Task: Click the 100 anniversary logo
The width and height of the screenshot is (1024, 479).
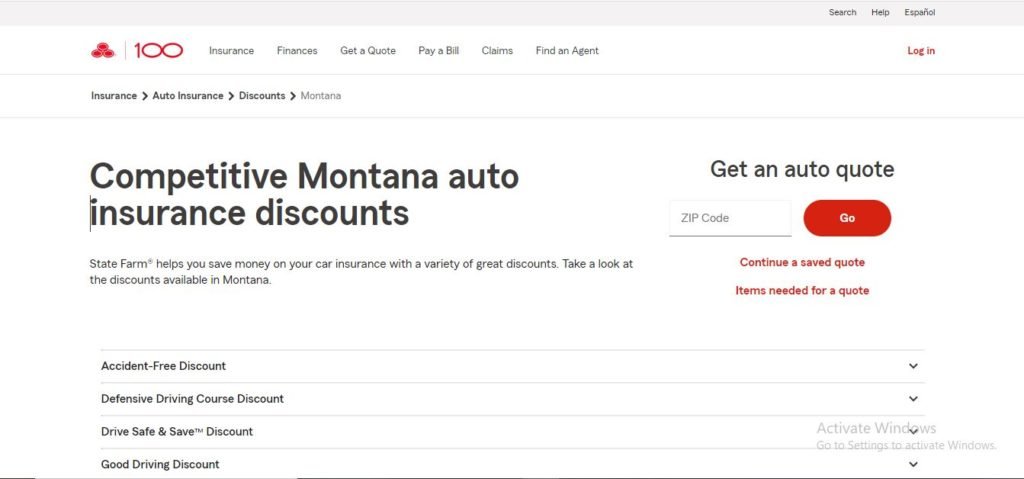Action: 159,50
